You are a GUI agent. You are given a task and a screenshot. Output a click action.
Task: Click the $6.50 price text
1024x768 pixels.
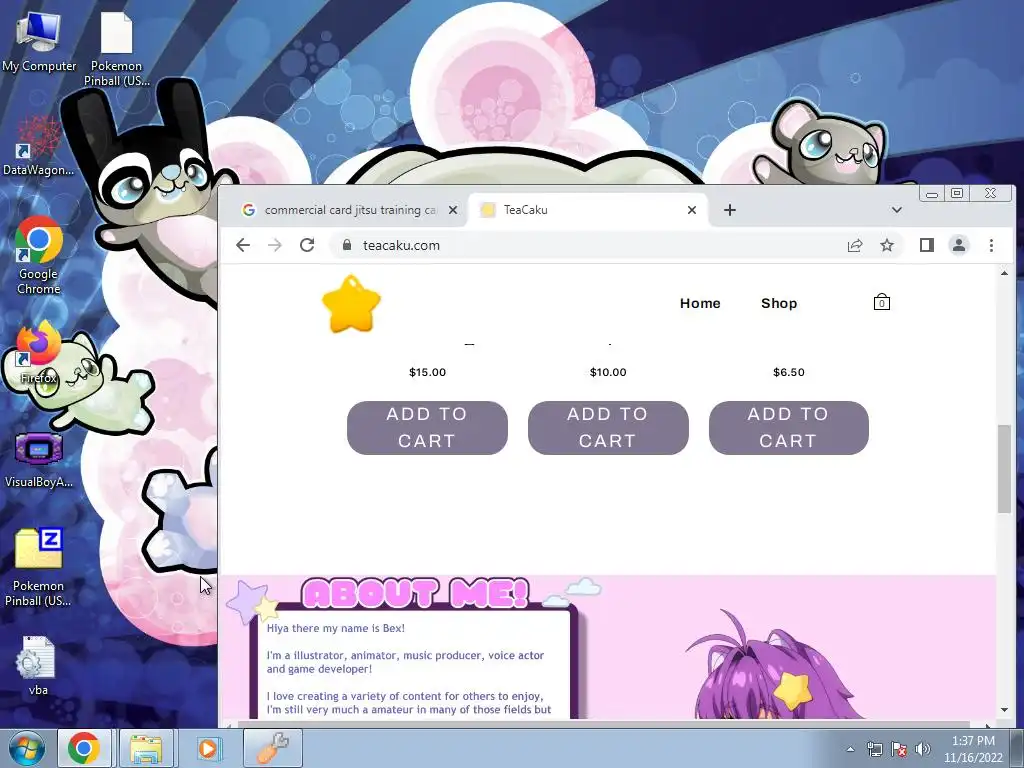point(789,372)
